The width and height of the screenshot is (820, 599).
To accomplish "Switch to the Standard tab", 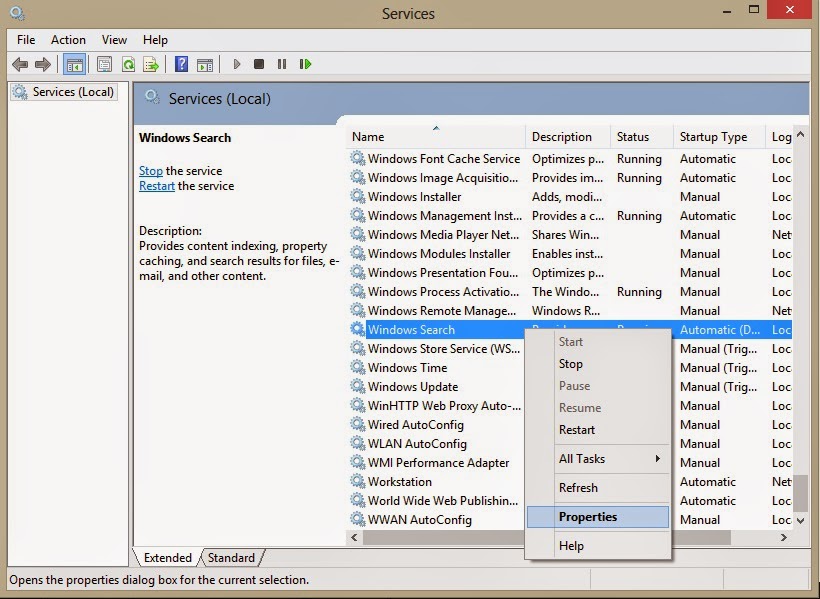I will tap(231, 558).
